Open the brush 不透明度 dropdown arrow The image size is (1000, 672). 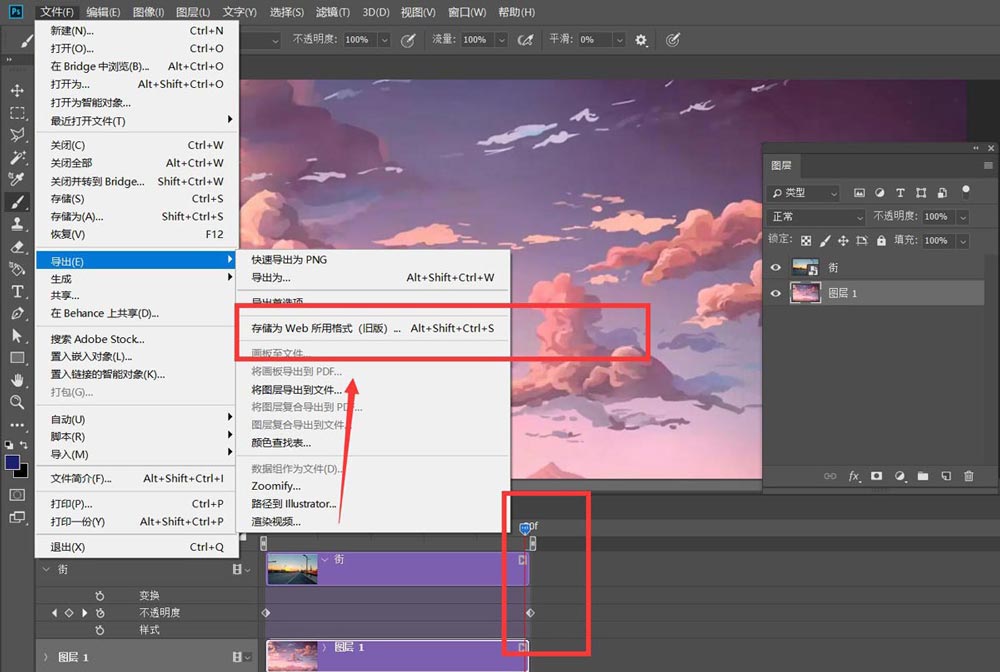click(x=384, y=40)
